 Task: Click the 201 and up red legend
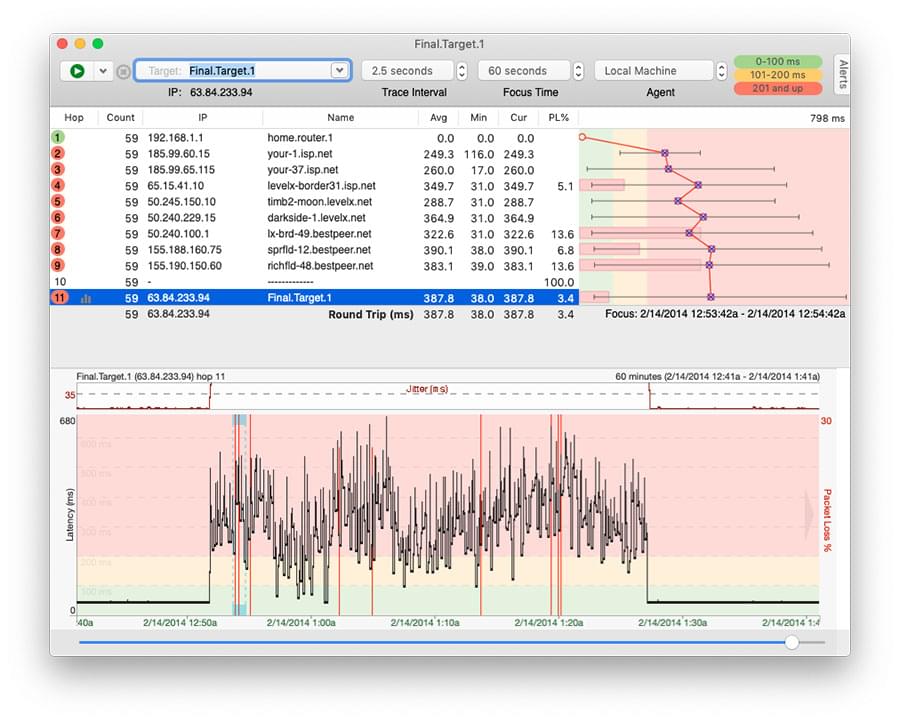coord(778,88)
